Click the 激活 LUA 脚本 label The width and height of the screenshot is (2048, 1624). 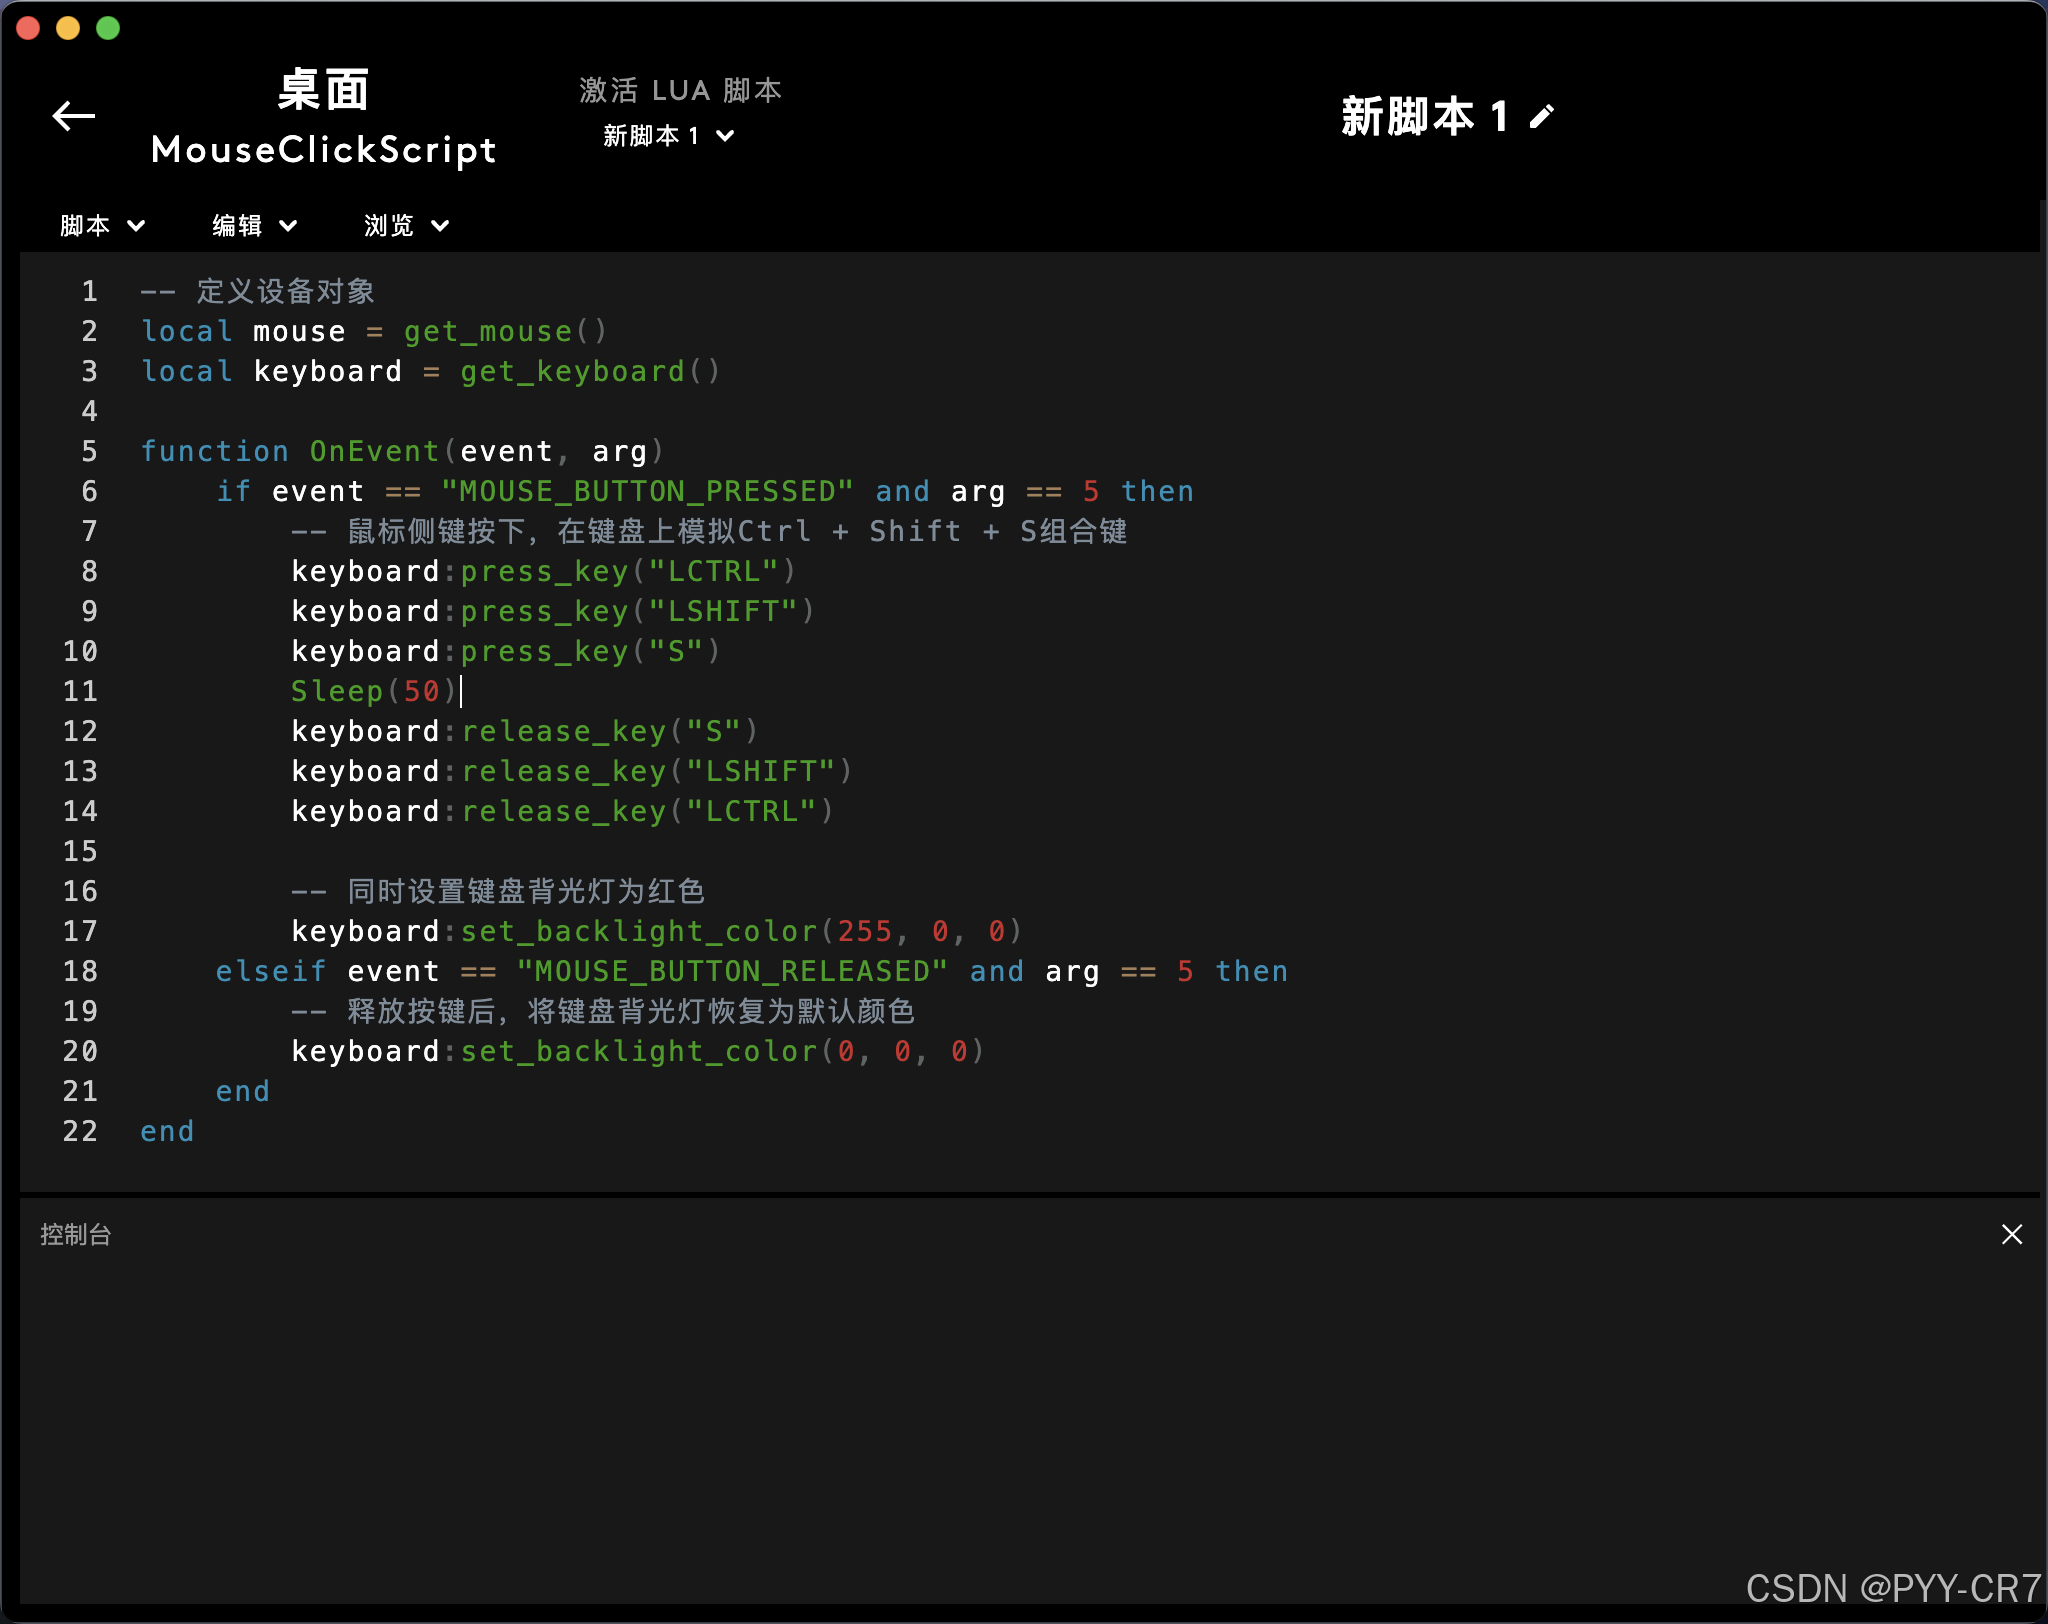[681, 90]
